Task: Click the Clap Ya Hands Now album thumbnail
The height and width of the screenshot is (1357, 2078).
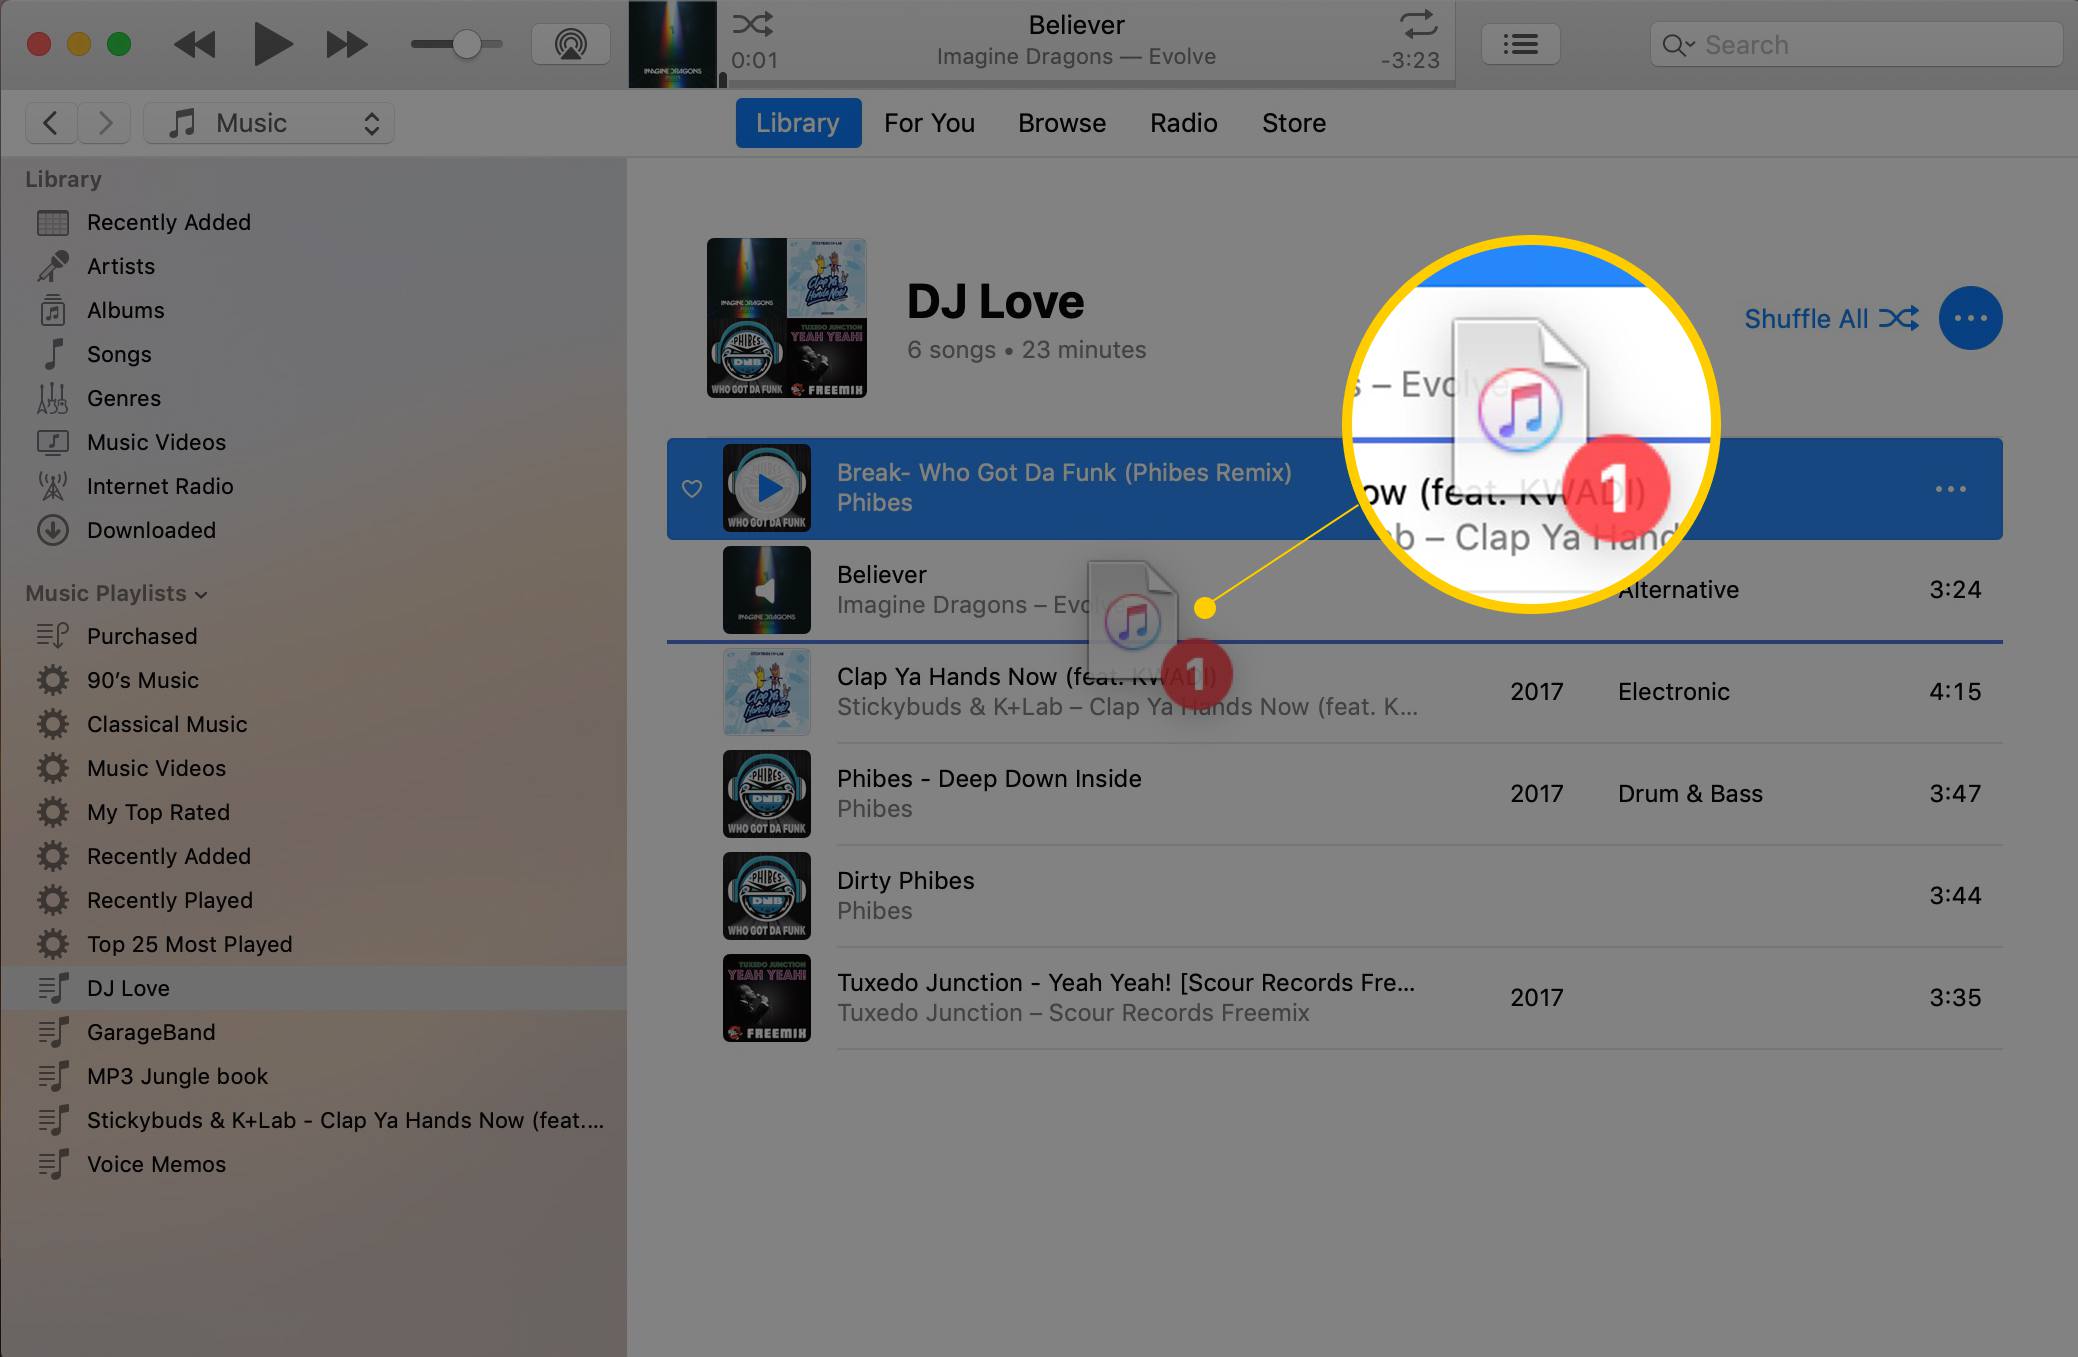Action: coord(768,694)
